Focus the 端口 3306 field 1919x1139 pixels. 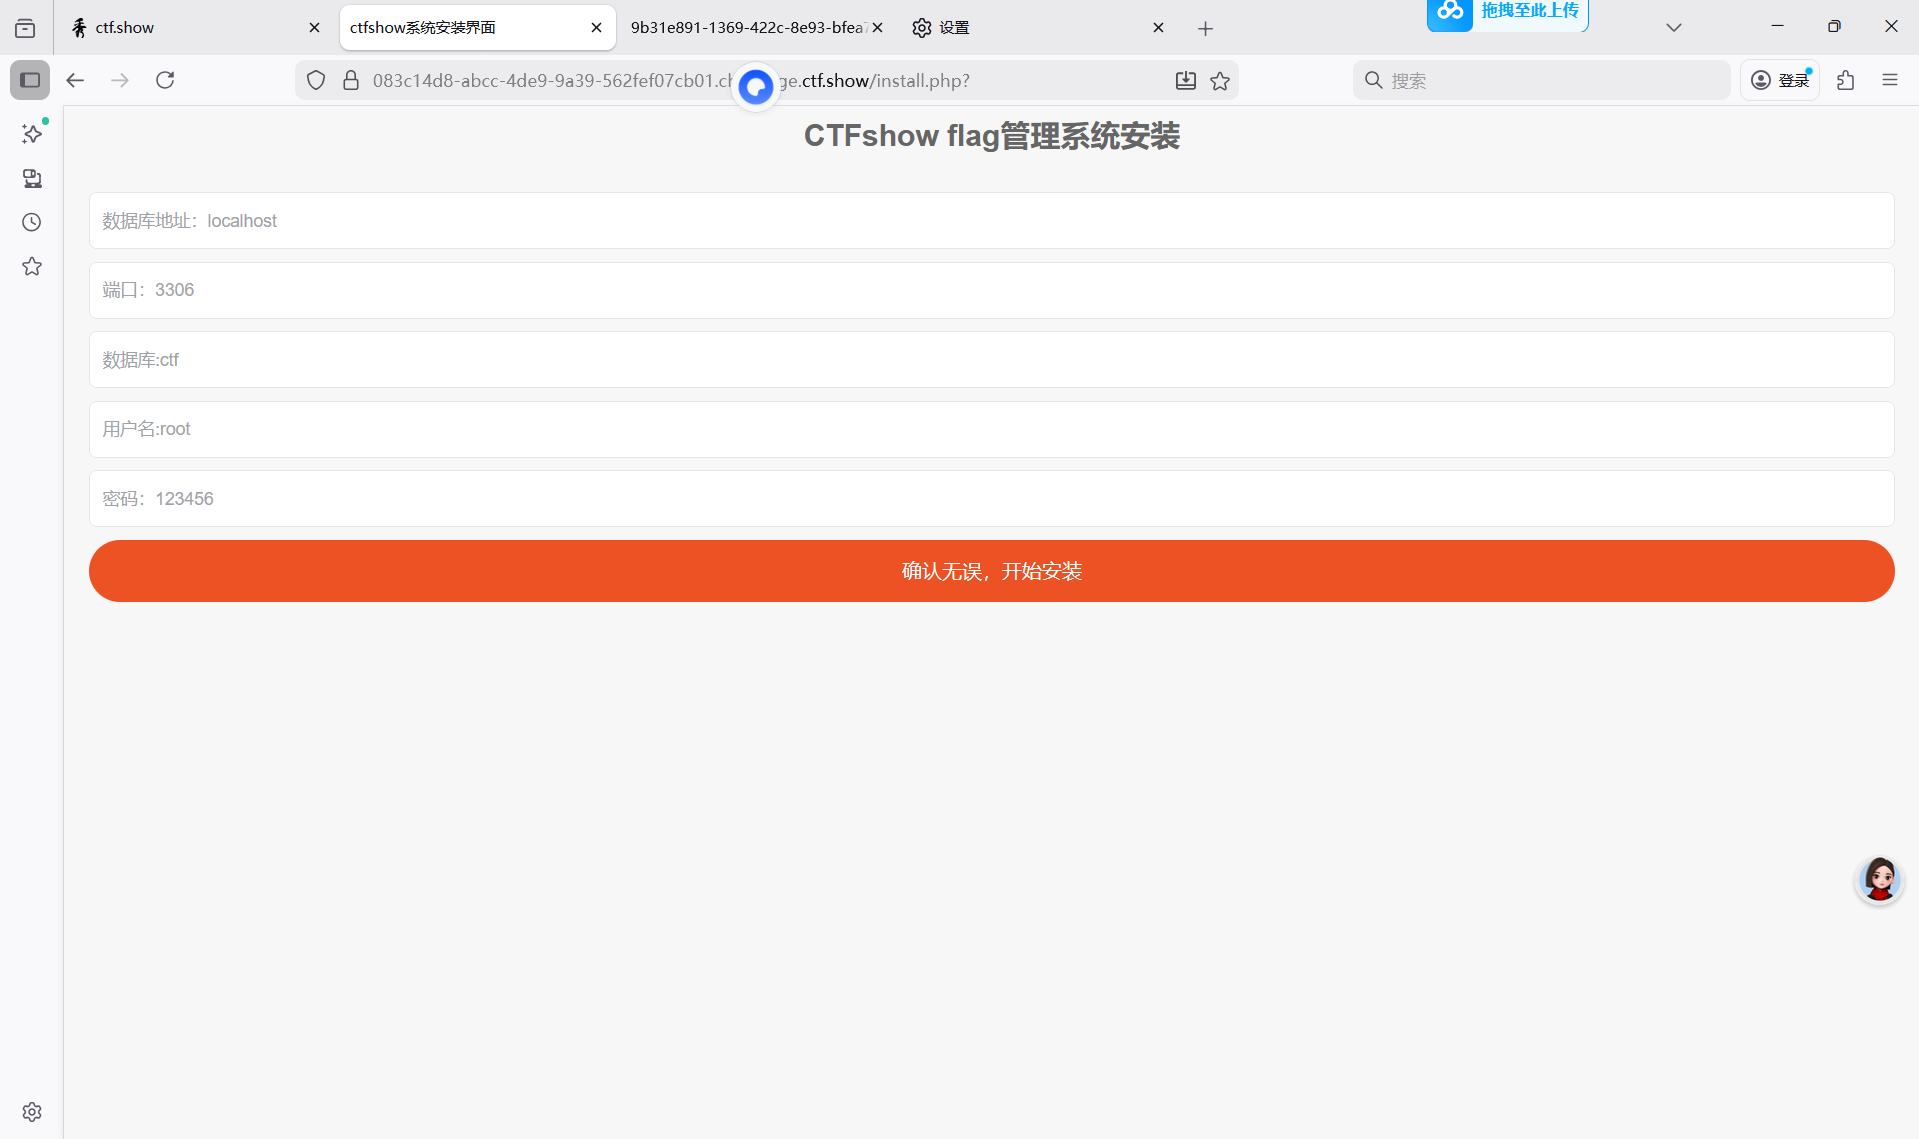[991, 290]
